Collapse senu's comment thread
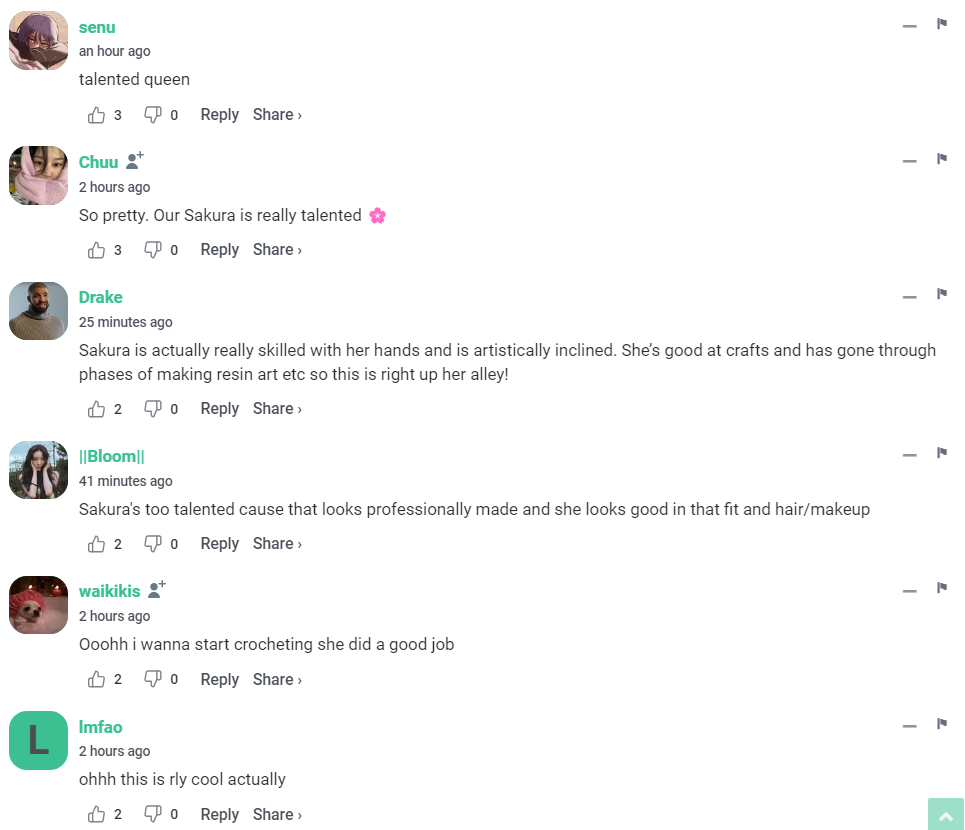 coord(909,25)
